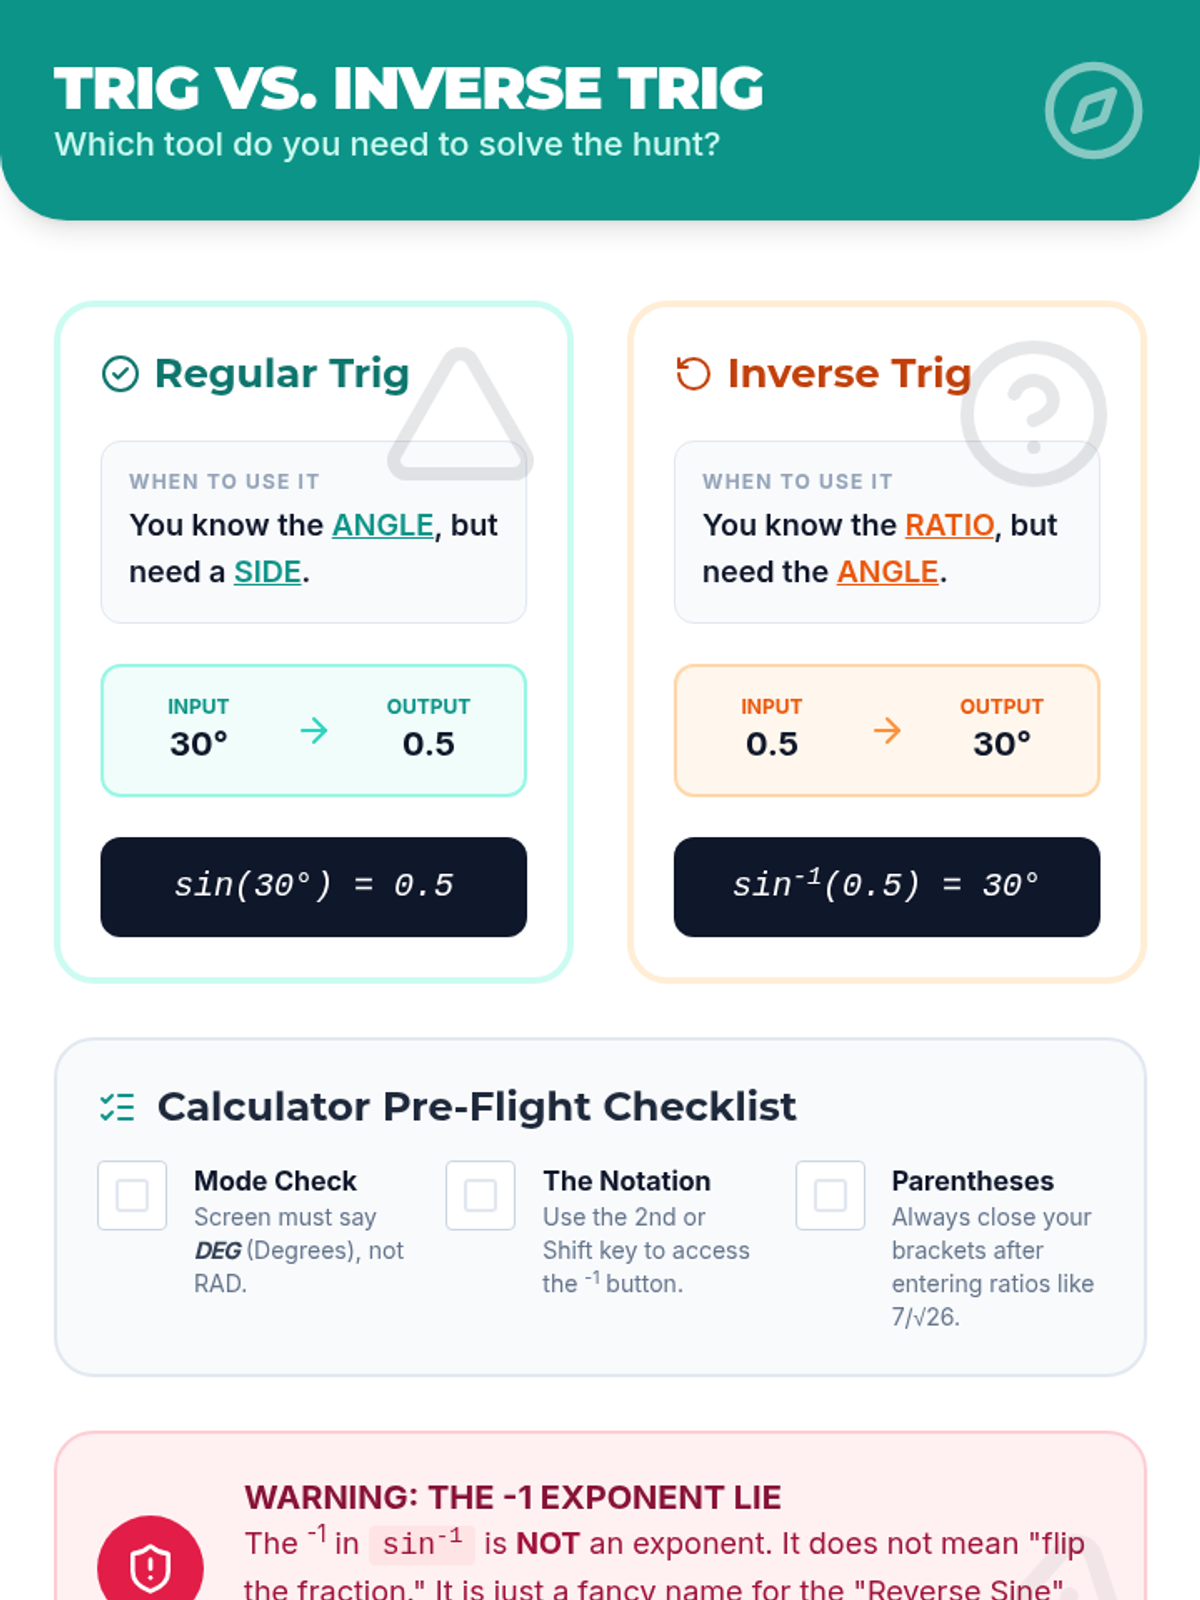Click the red shield warning icon

[x=150, y=1566]
